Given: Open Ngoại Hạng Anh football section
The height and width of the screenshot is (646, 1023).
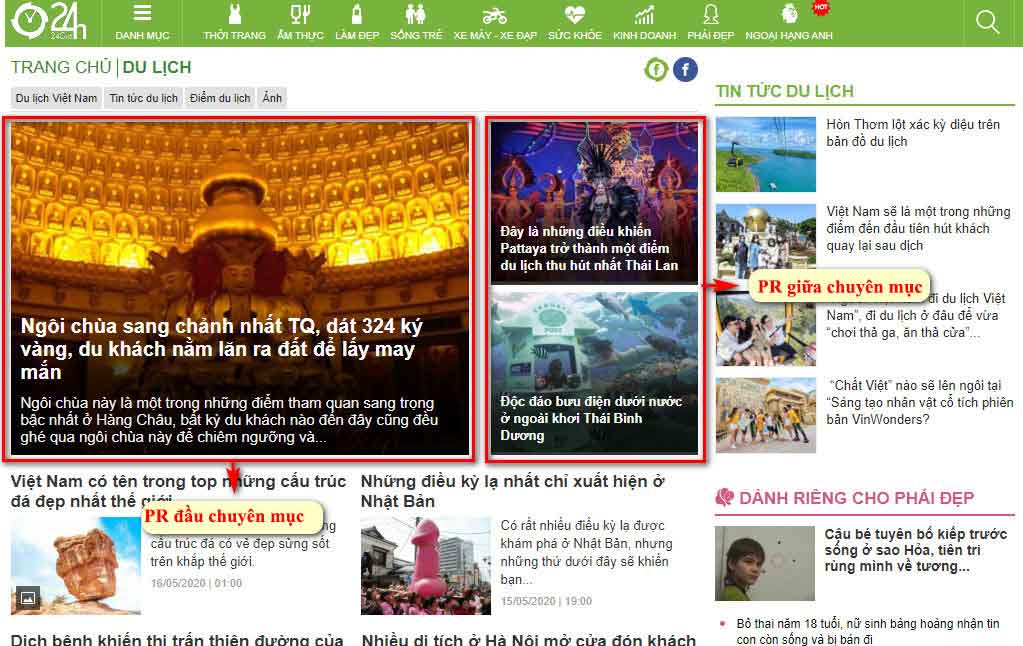Looking at the screenshot, I should coord(789,15).
